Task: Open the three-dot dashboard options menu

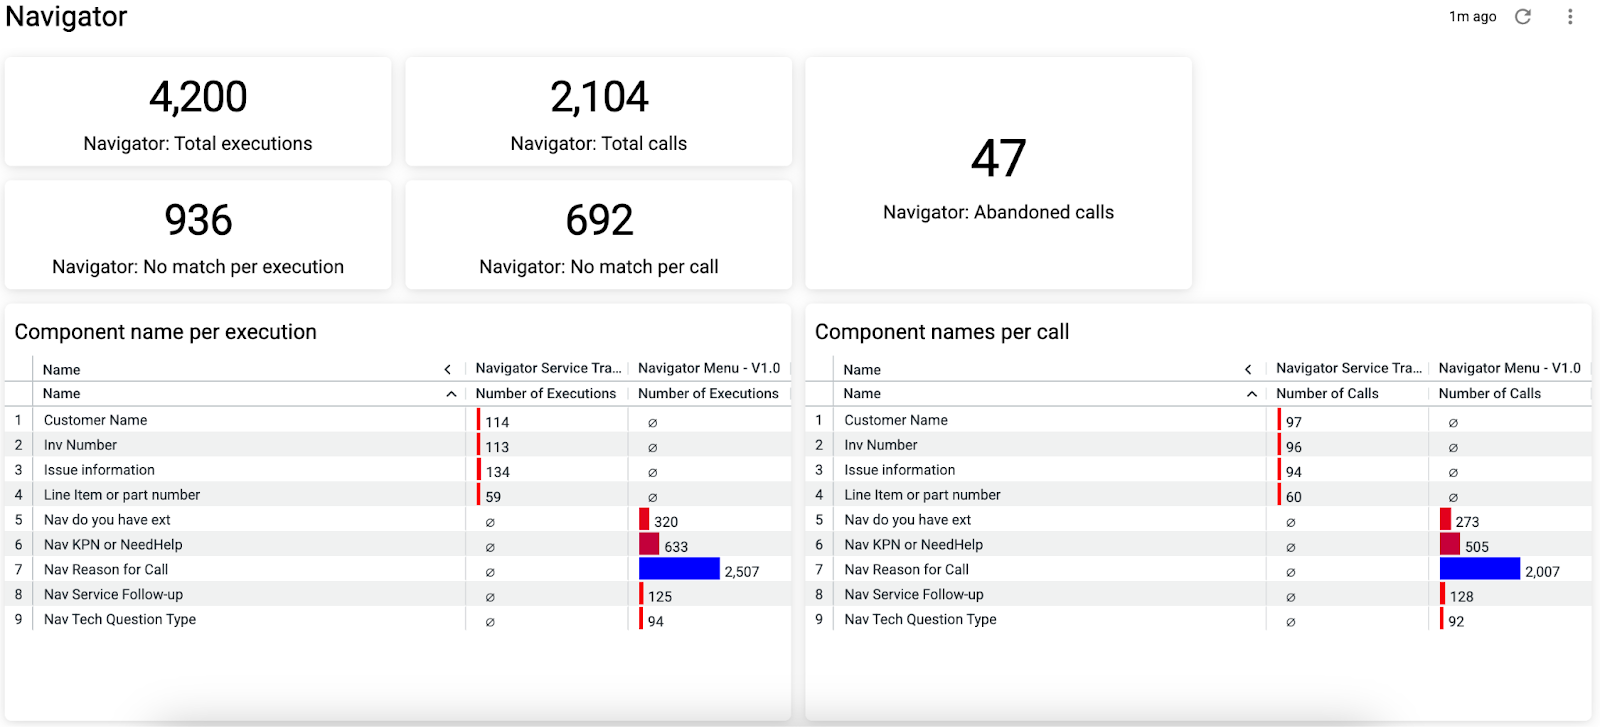Action: pyautogui.click(x=1570, y=16)
